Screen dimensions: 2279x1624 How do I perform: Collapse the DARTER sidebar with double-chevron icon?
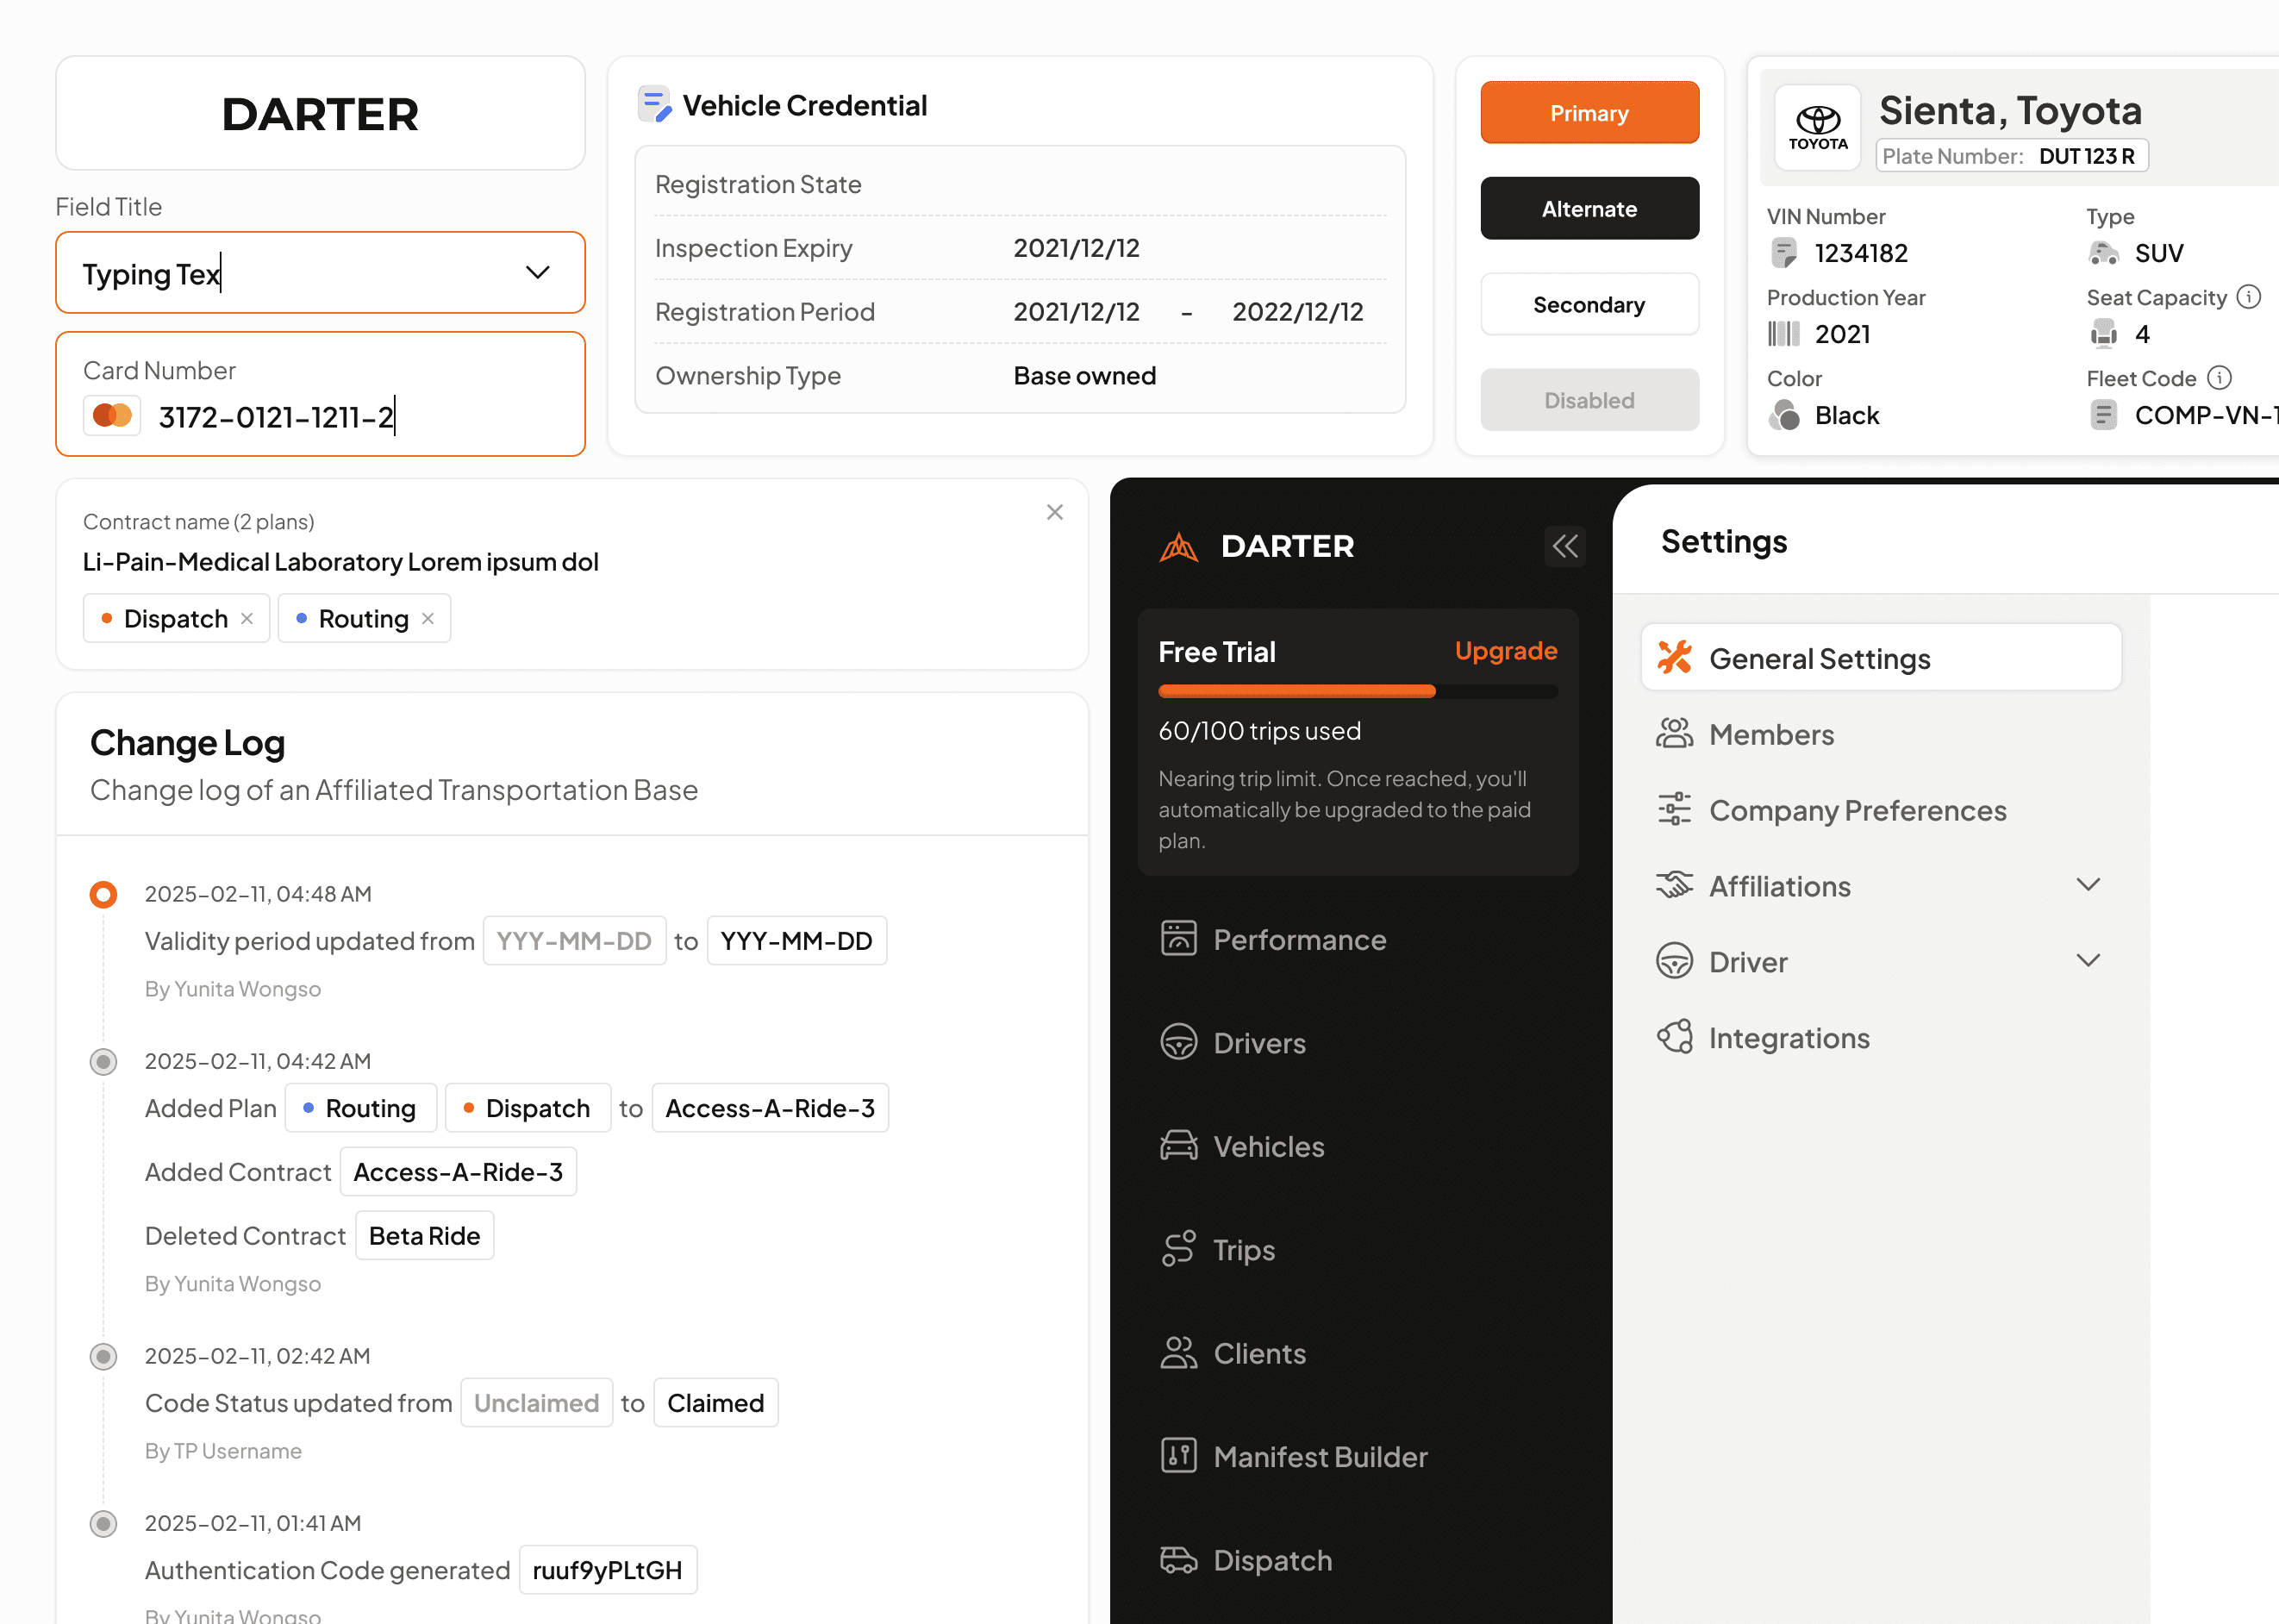(1564, 546)
